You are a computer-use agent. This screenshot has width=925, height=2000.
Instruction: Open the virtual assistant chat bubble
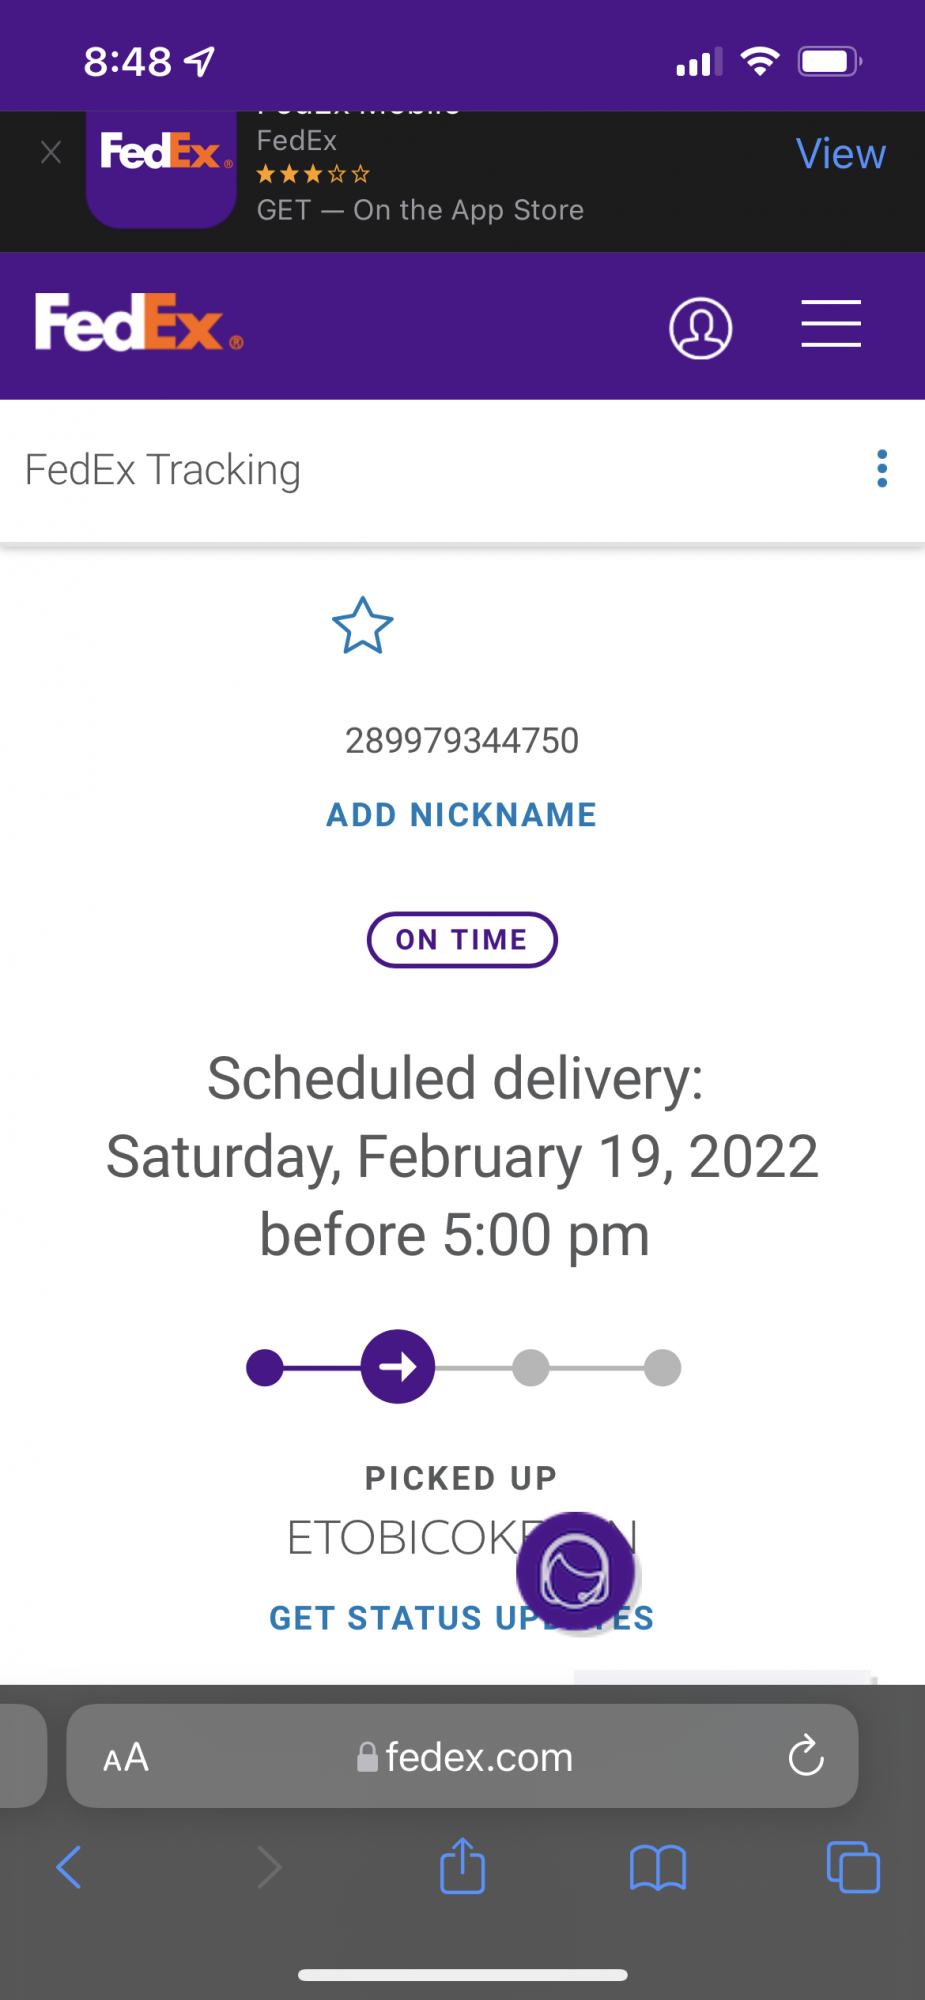(x=576, y=1571)
